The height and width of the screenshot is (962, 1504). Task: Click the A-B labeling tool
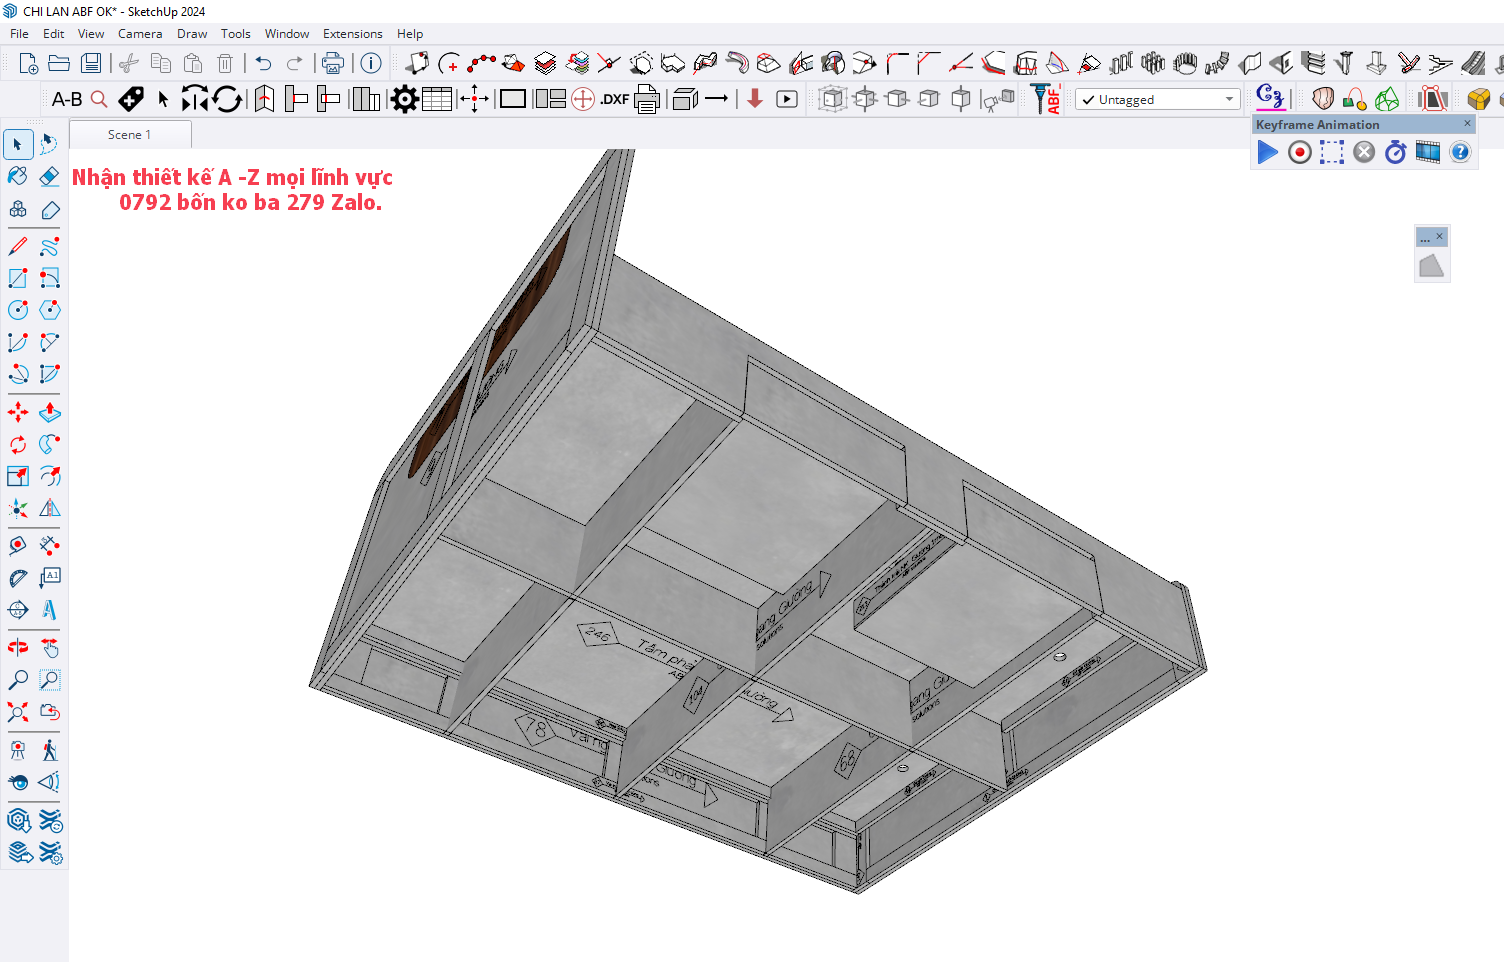click(x=67, y=99)
